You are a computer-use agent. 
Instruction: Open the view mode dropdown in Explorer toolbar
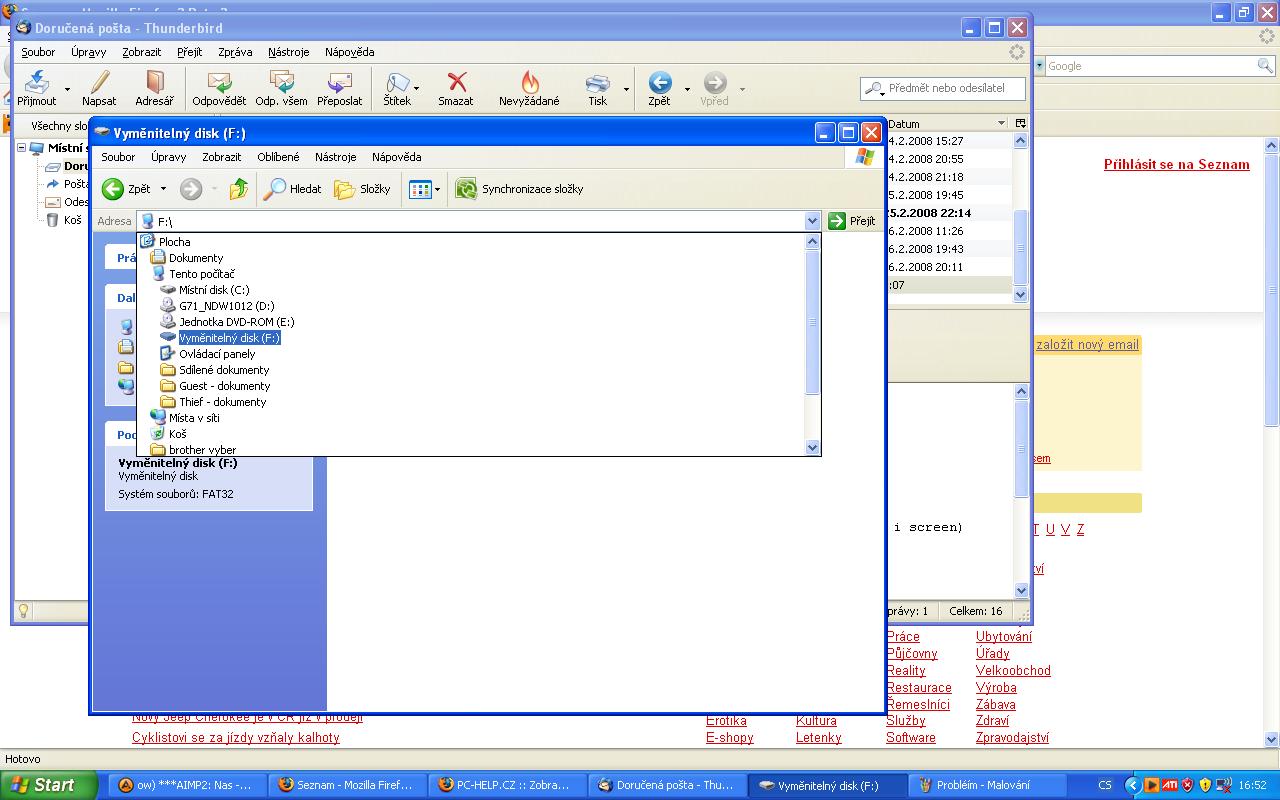point(437,189)
